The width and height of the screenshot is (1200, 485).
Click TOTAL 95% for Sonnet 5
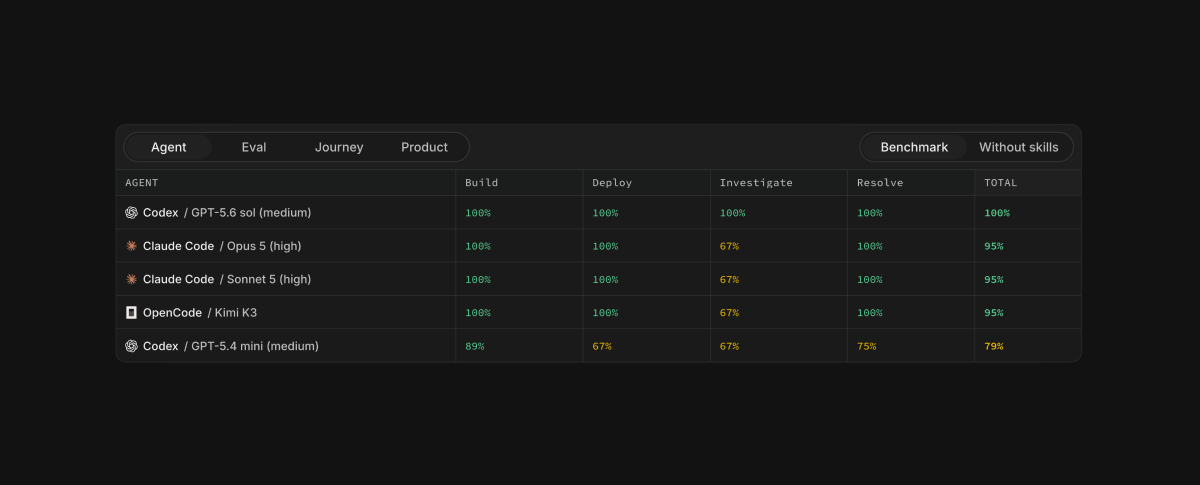click(x=994, y=279)
